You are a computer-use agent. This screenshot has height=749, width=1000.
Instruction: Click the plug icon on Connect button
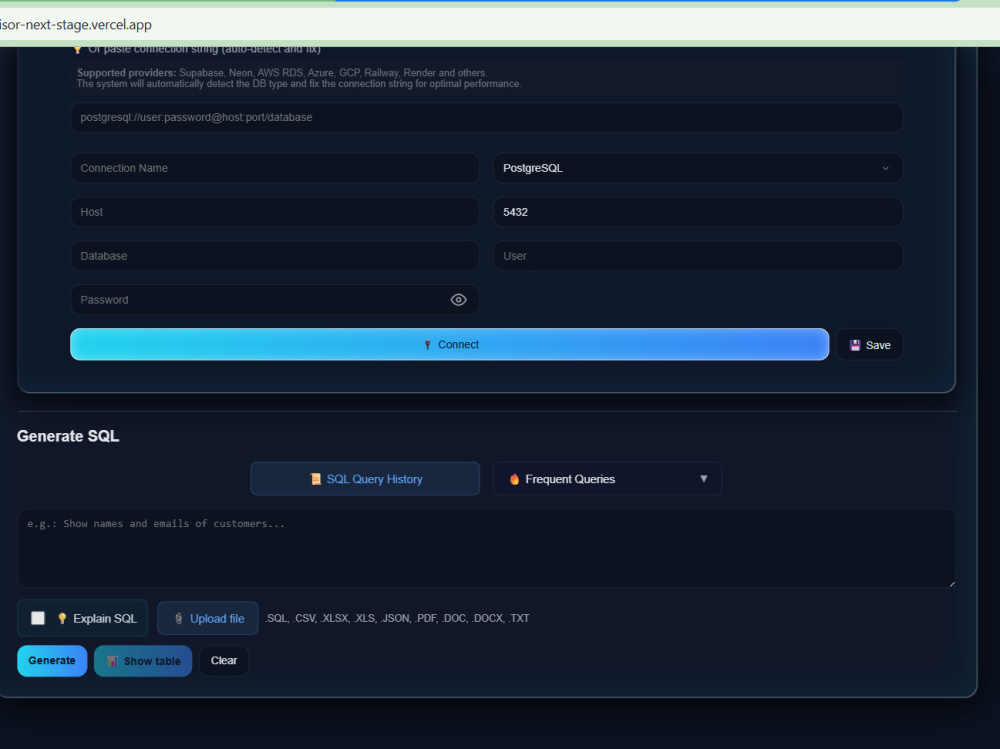[x=427, y=345]
